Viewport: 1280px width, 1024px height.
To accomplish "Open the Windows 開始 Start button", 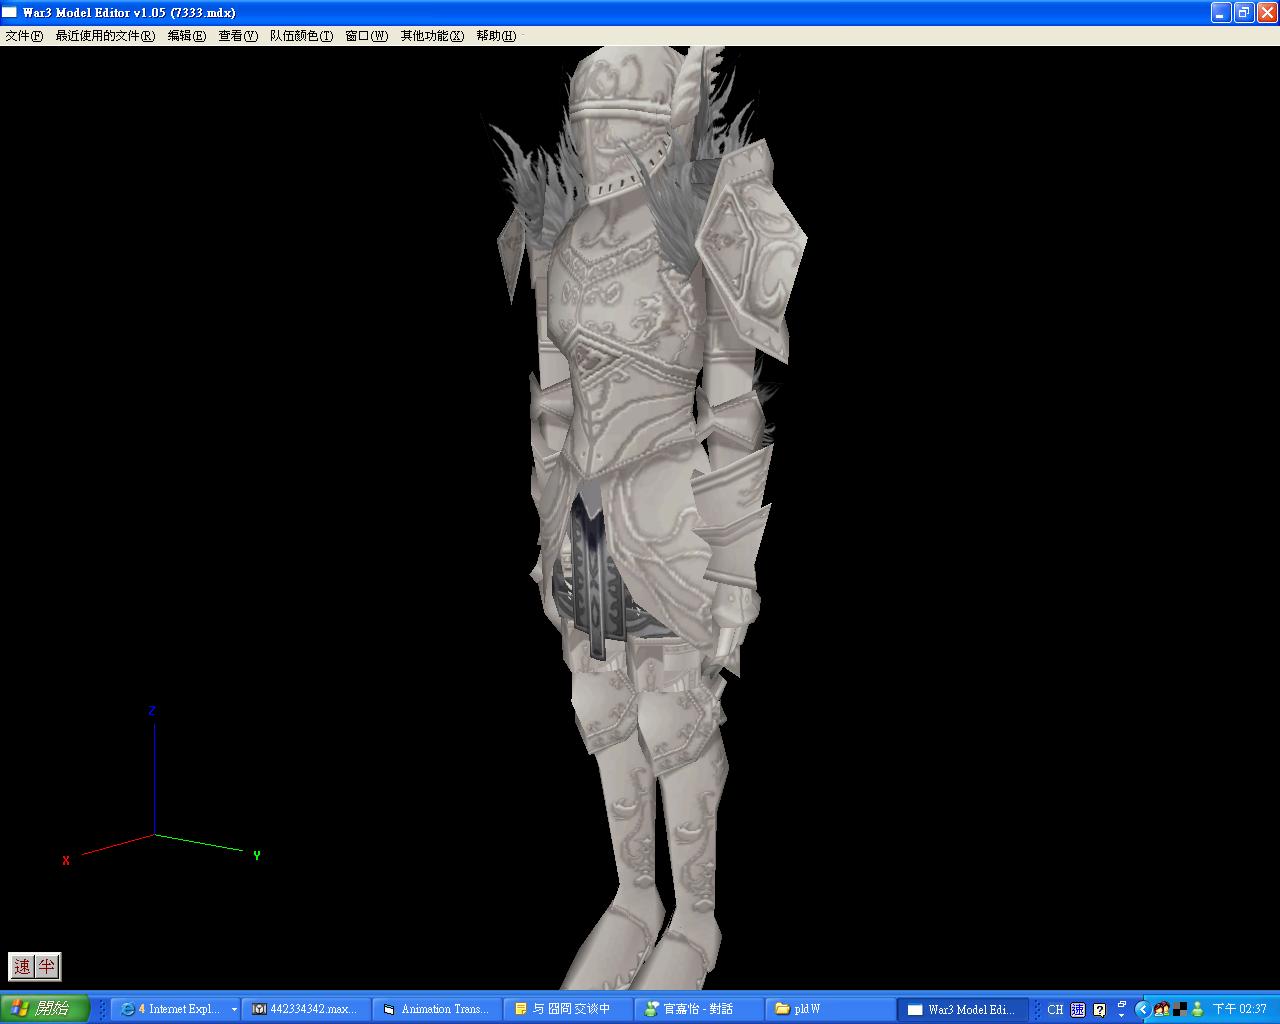I will [x=44, y=1009].
